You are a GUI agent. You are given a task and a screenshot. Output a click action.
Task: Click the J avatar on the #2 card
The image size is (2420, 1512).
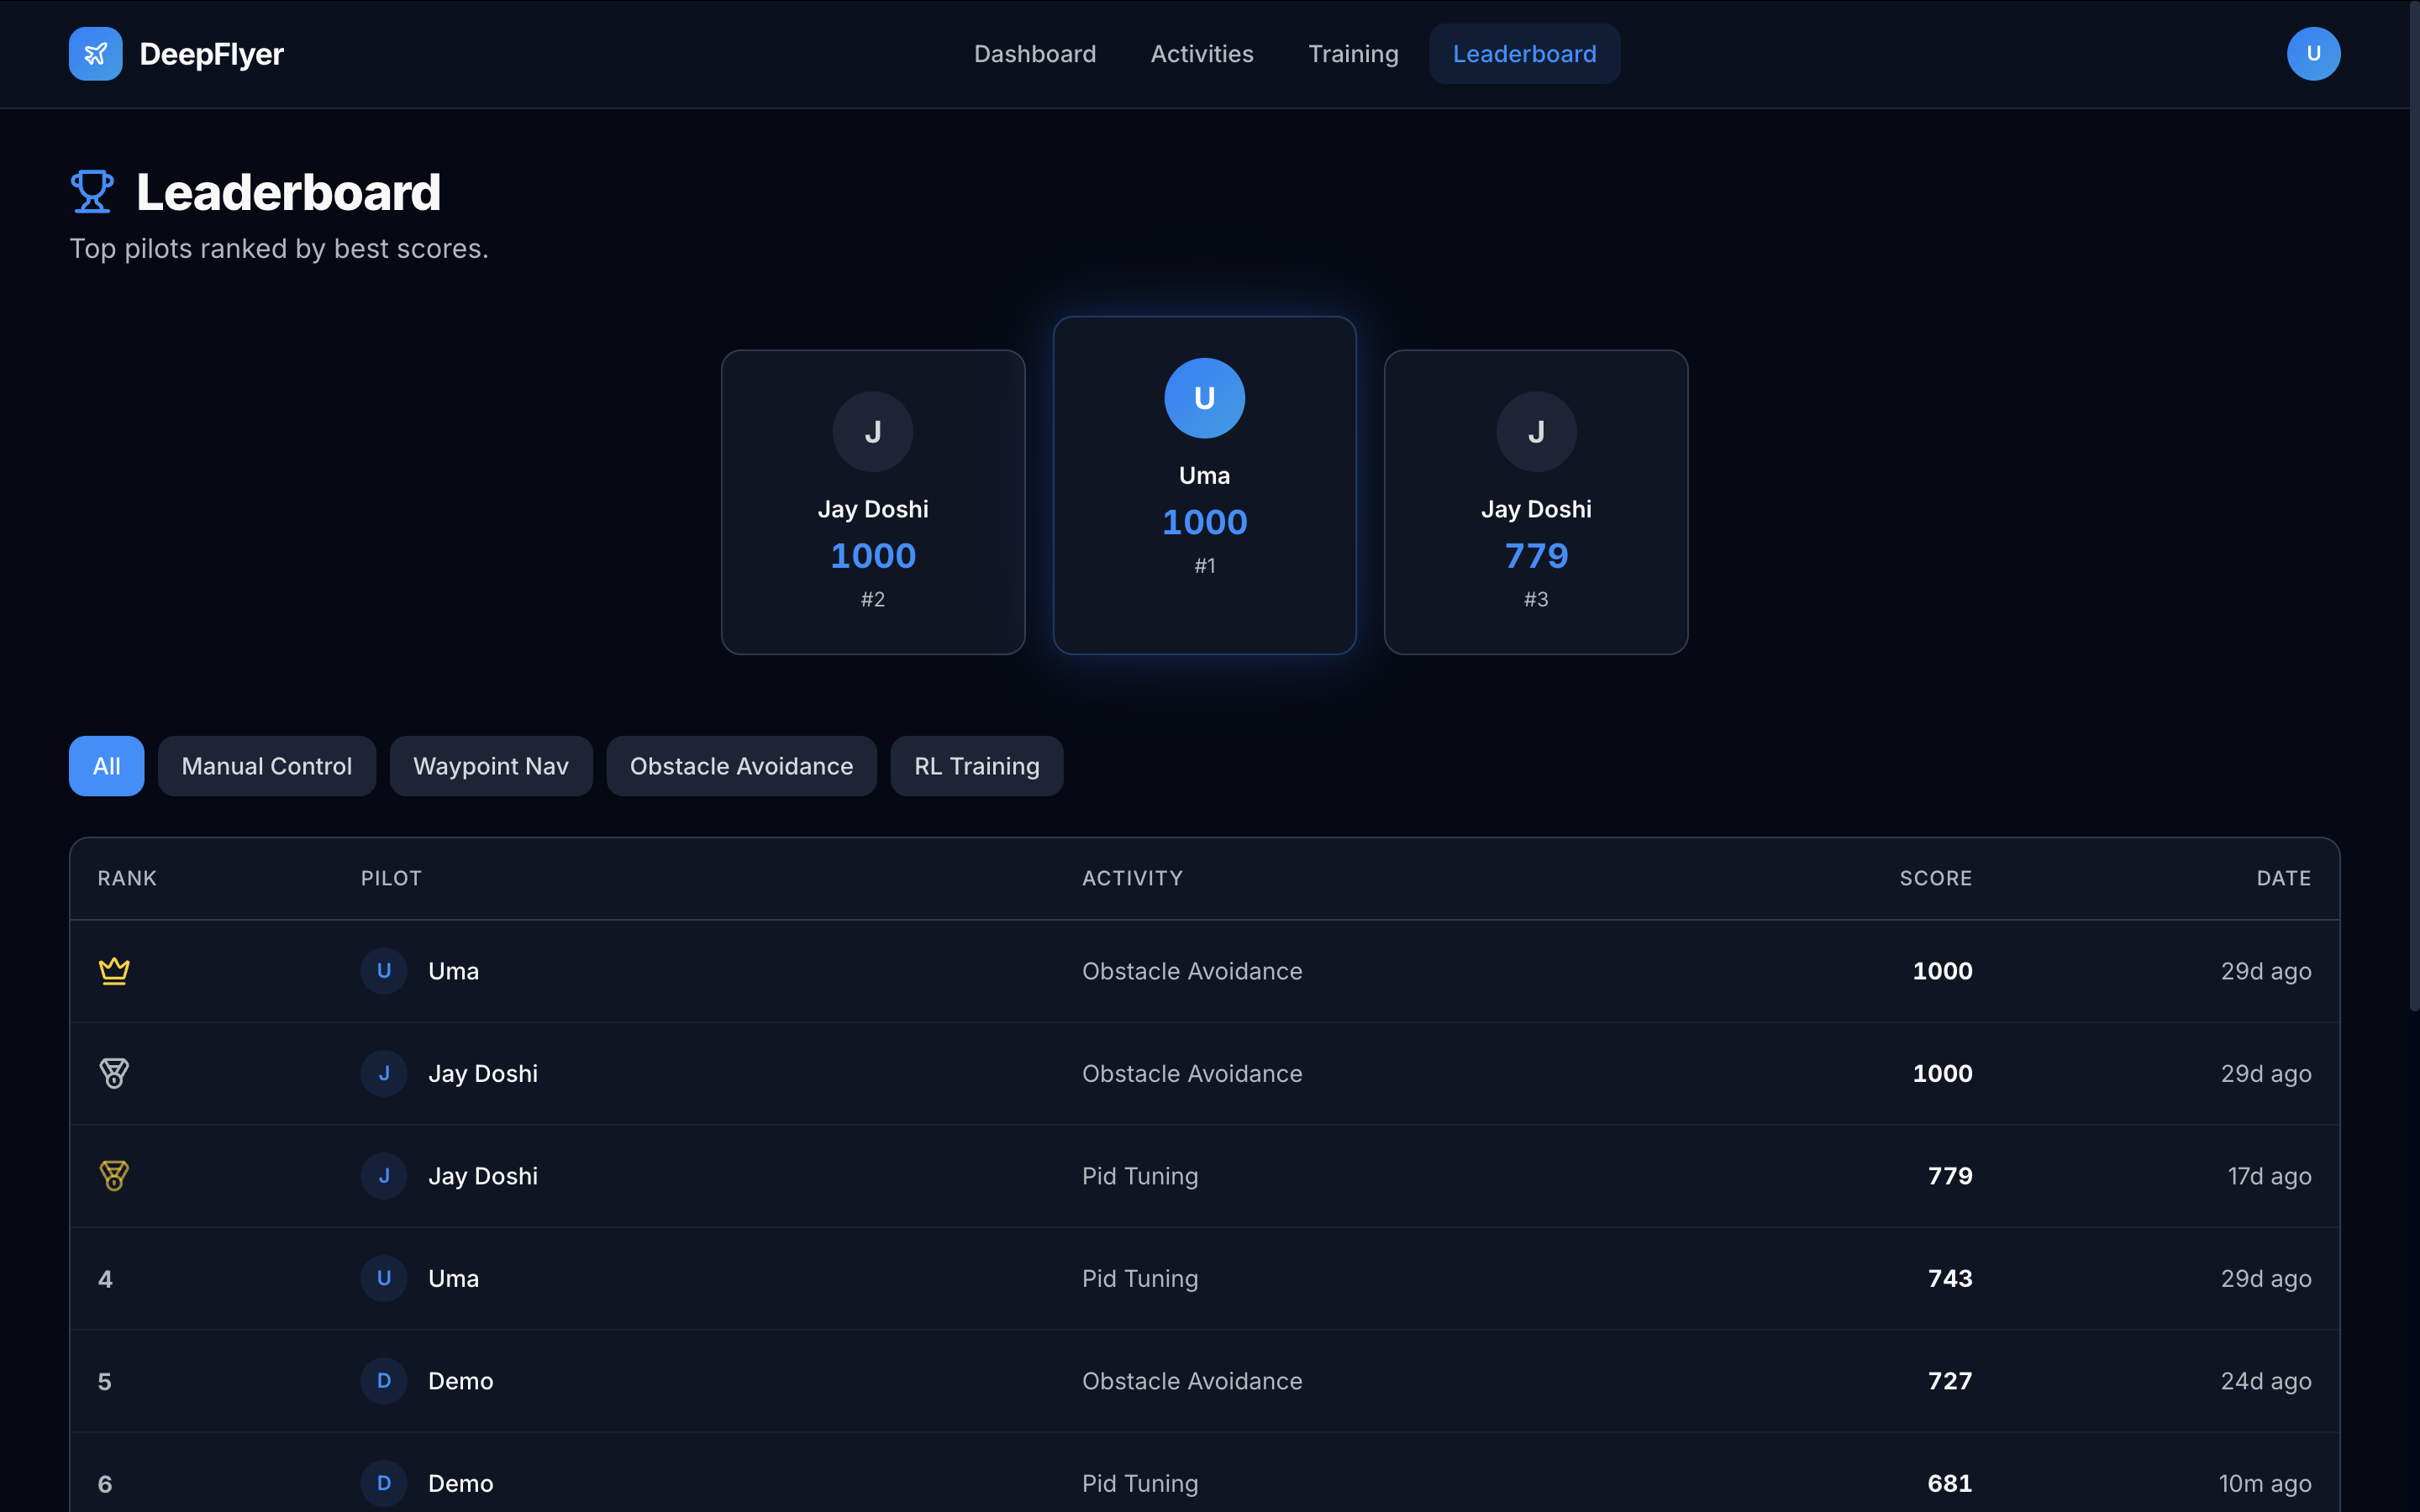point(873,432)
